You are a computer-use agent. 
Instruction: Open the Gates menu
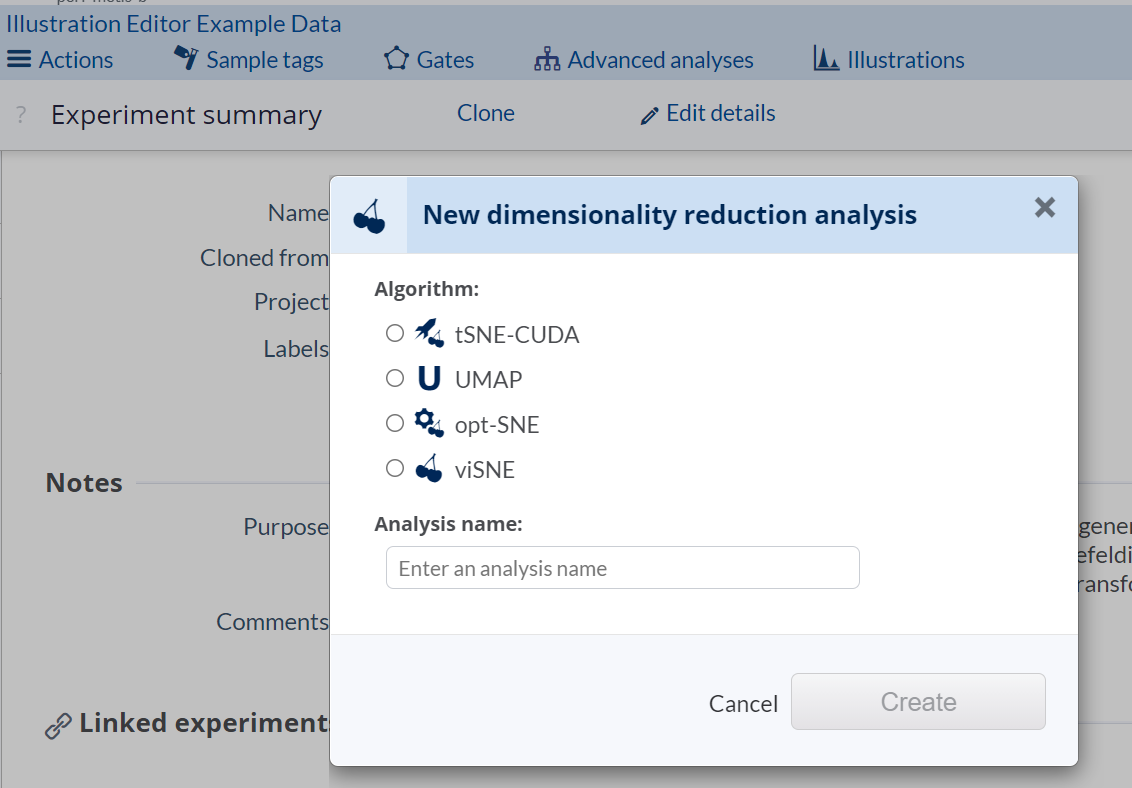tap(429, 60)
